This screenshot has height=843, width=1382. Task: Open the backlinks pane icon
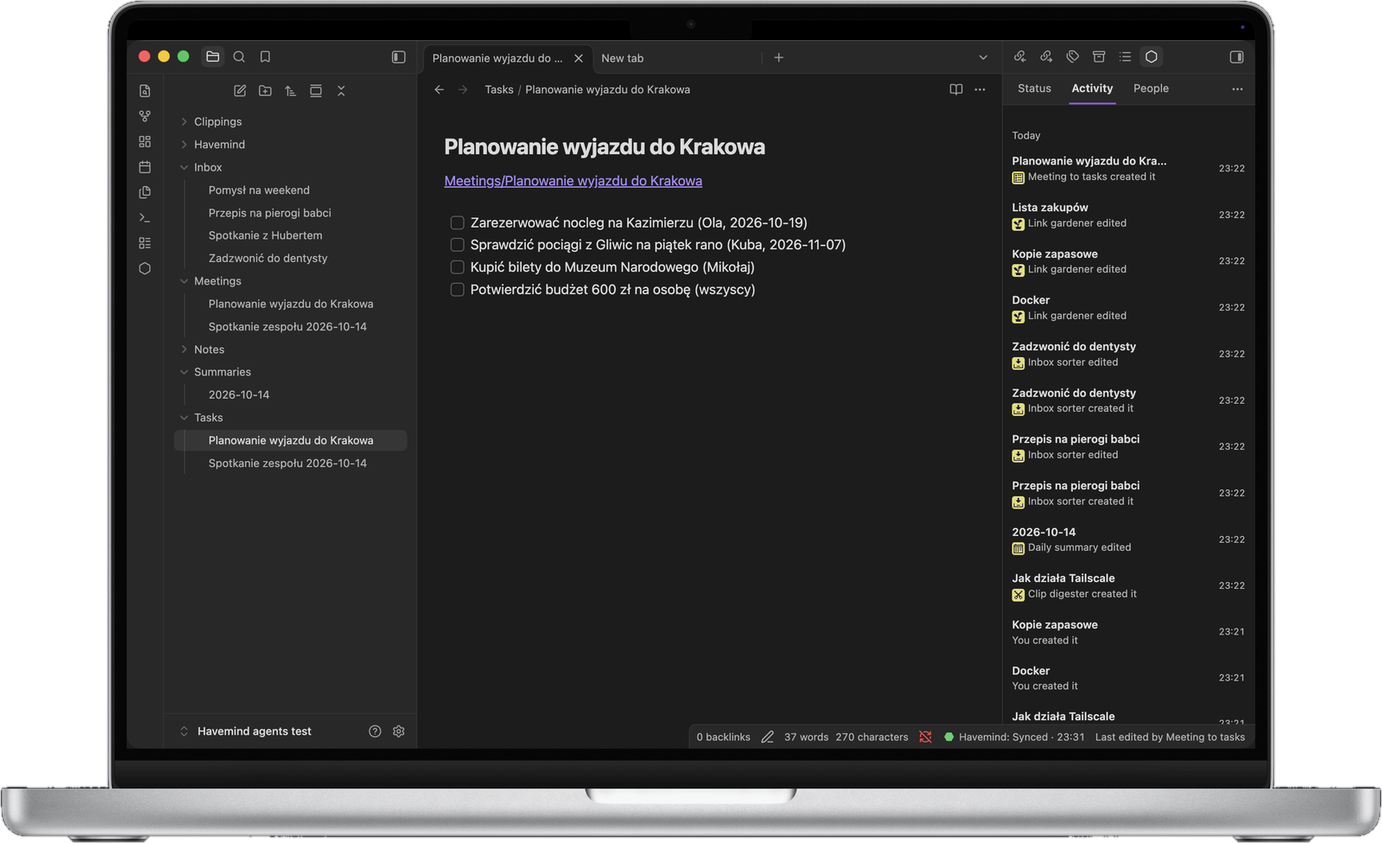pyautogui.click(x=1019, y=57)
